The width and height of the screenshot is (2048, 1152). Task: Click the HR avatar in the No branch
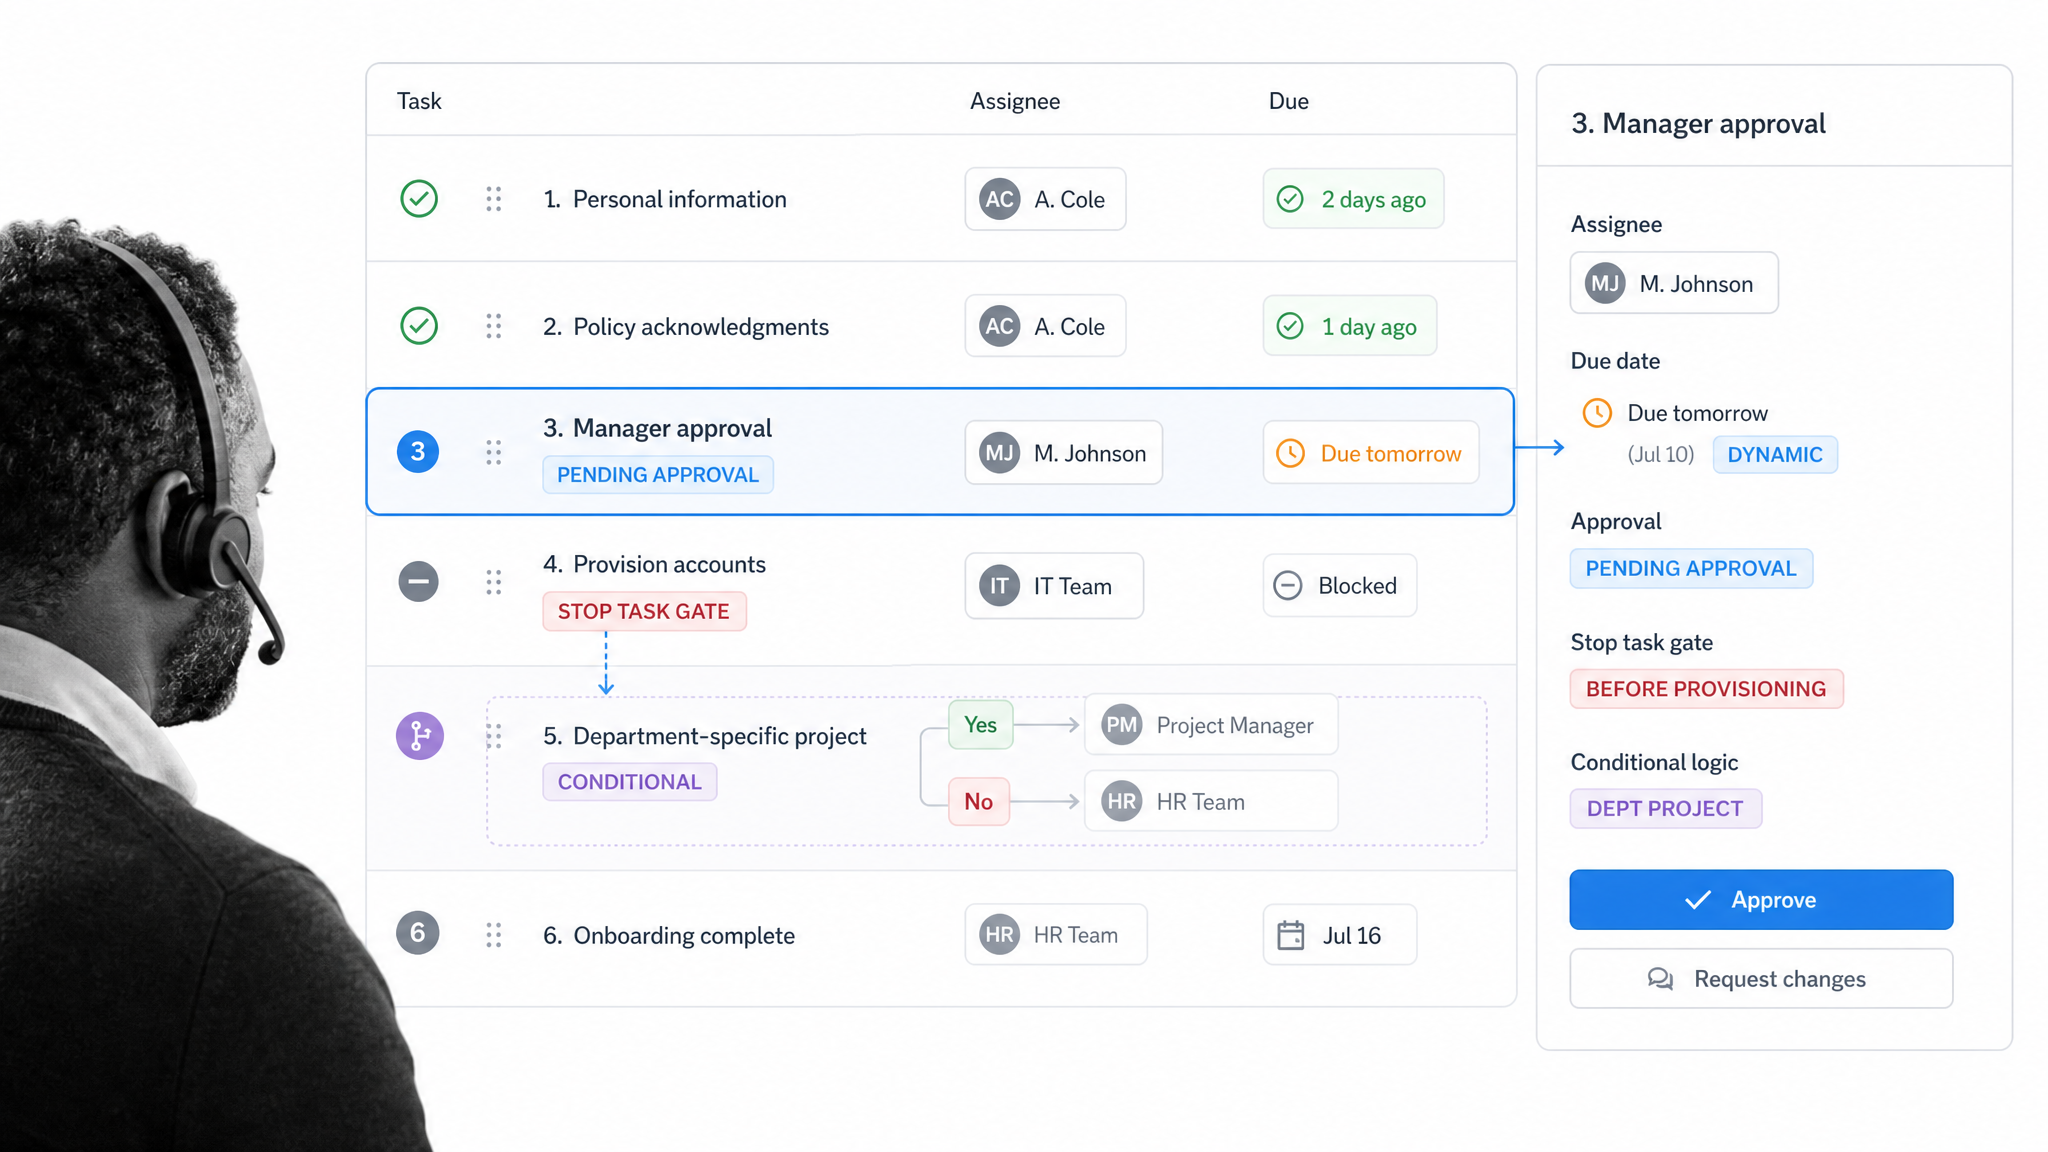pos(1122,801)
